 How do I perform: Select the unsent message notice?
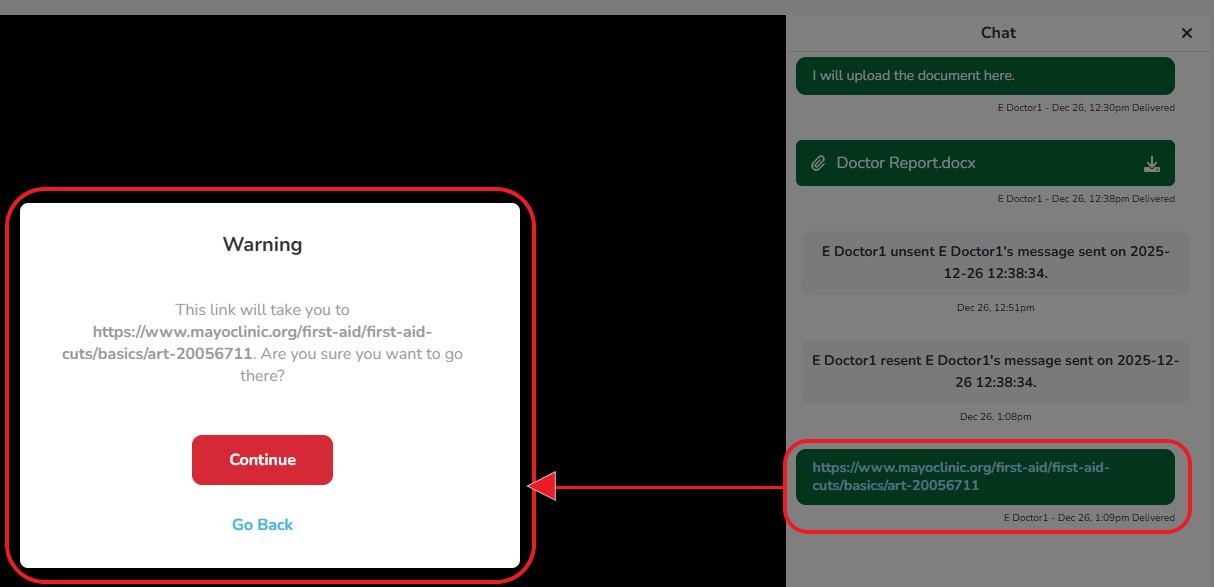(x=995, y=262)
